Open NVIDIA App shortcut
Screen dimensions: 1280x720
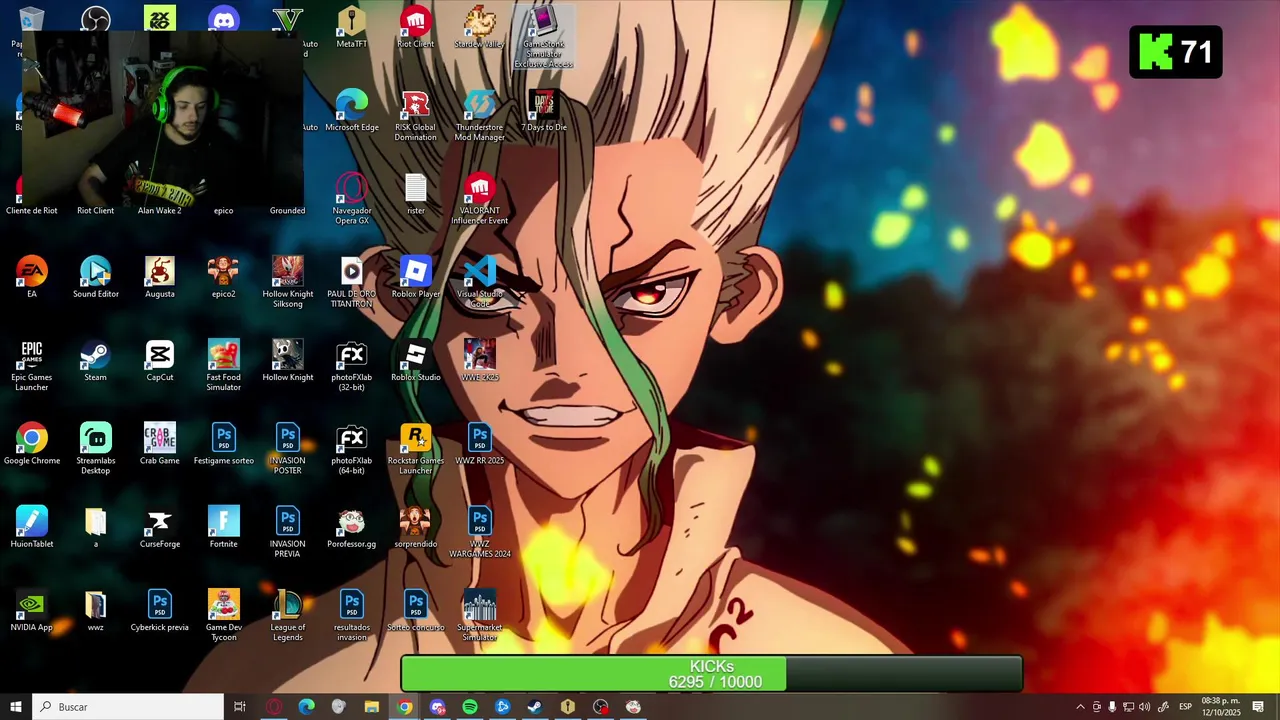point(32,611)
